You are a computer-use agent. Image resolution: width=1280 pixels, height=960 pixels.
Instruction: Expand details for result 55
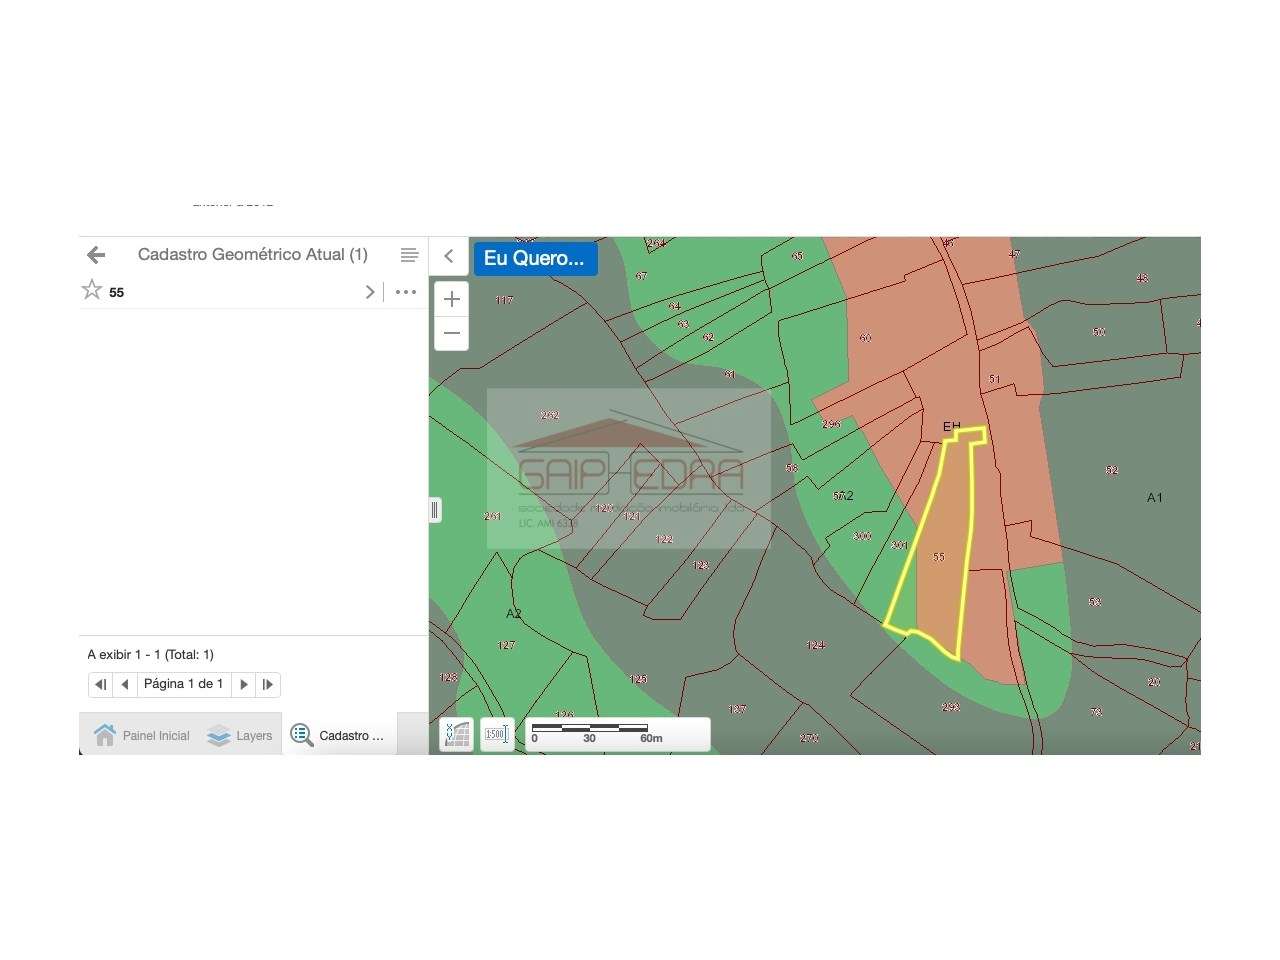tap(370, 292)
